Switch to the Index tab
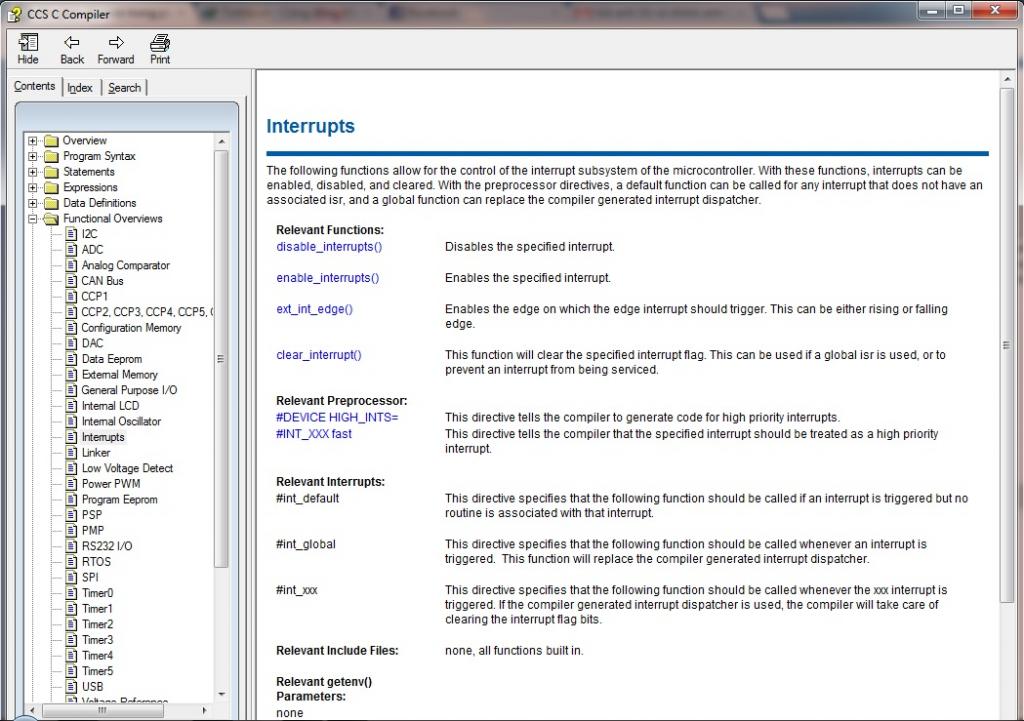 tap(80, 88)
